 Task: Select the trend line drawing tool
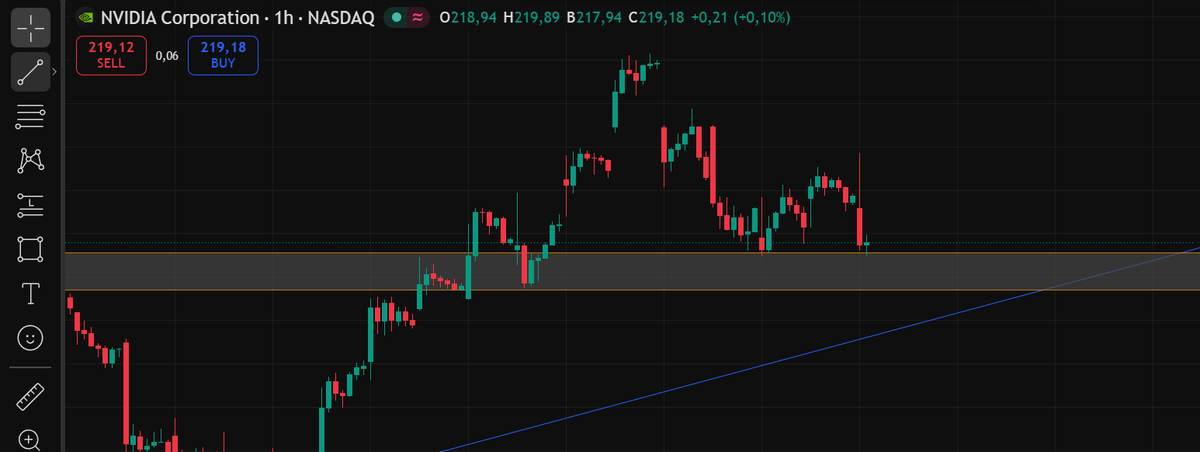(x=30, y=72)
